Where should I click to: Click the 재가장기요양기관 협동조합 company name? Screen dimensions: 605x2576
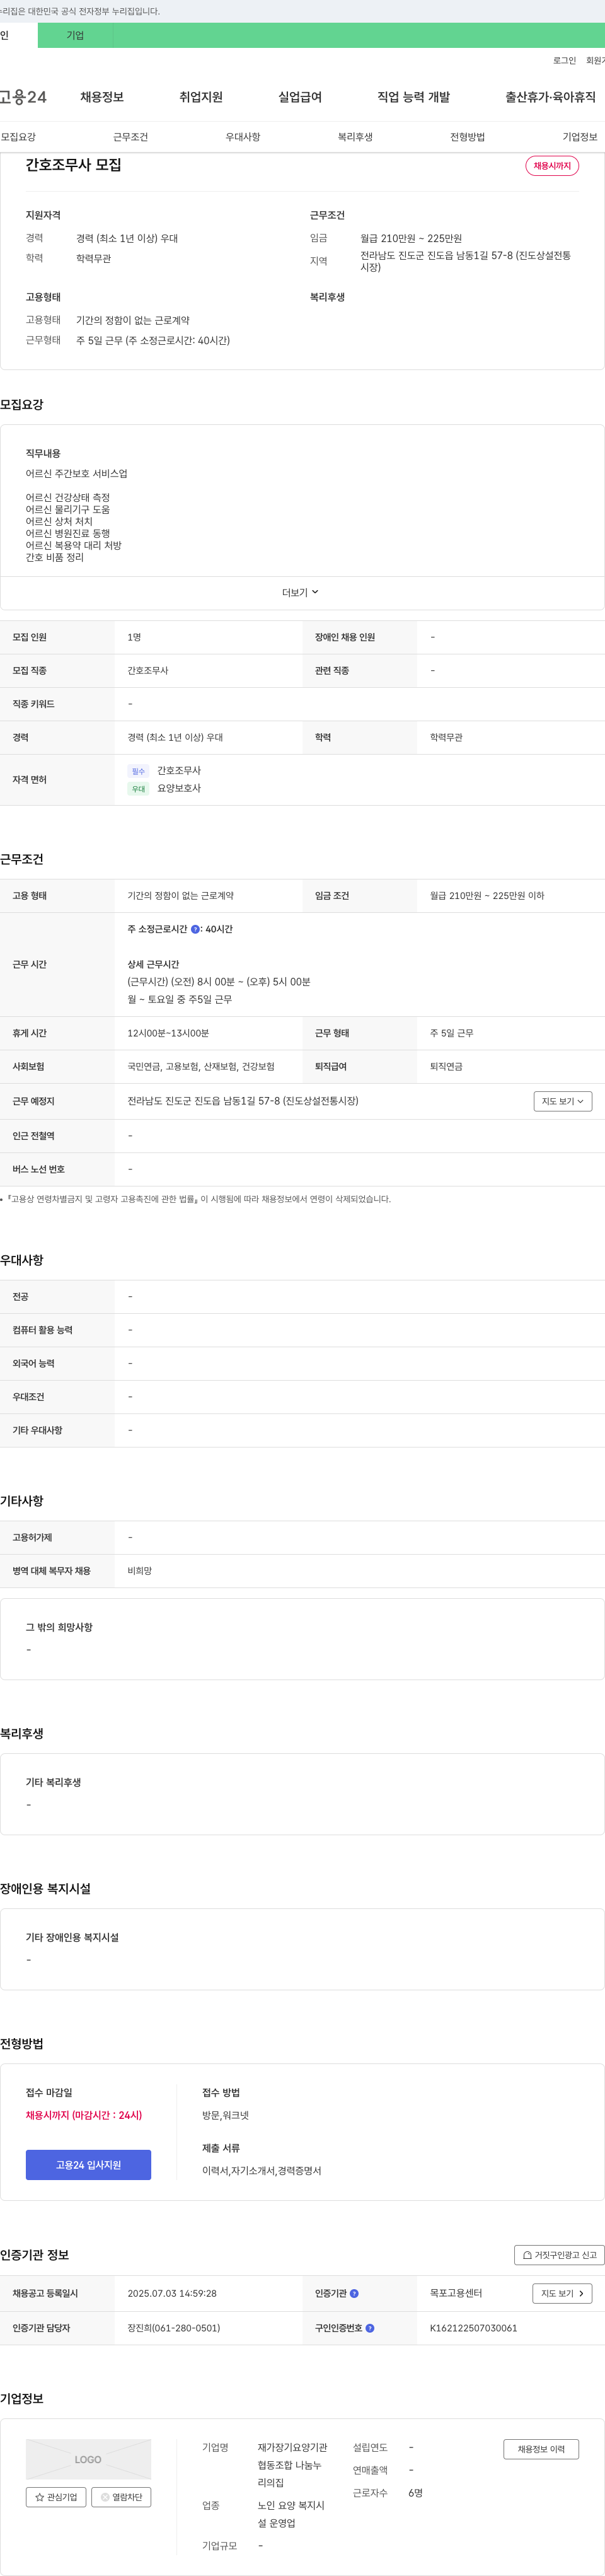(292, 2465)
